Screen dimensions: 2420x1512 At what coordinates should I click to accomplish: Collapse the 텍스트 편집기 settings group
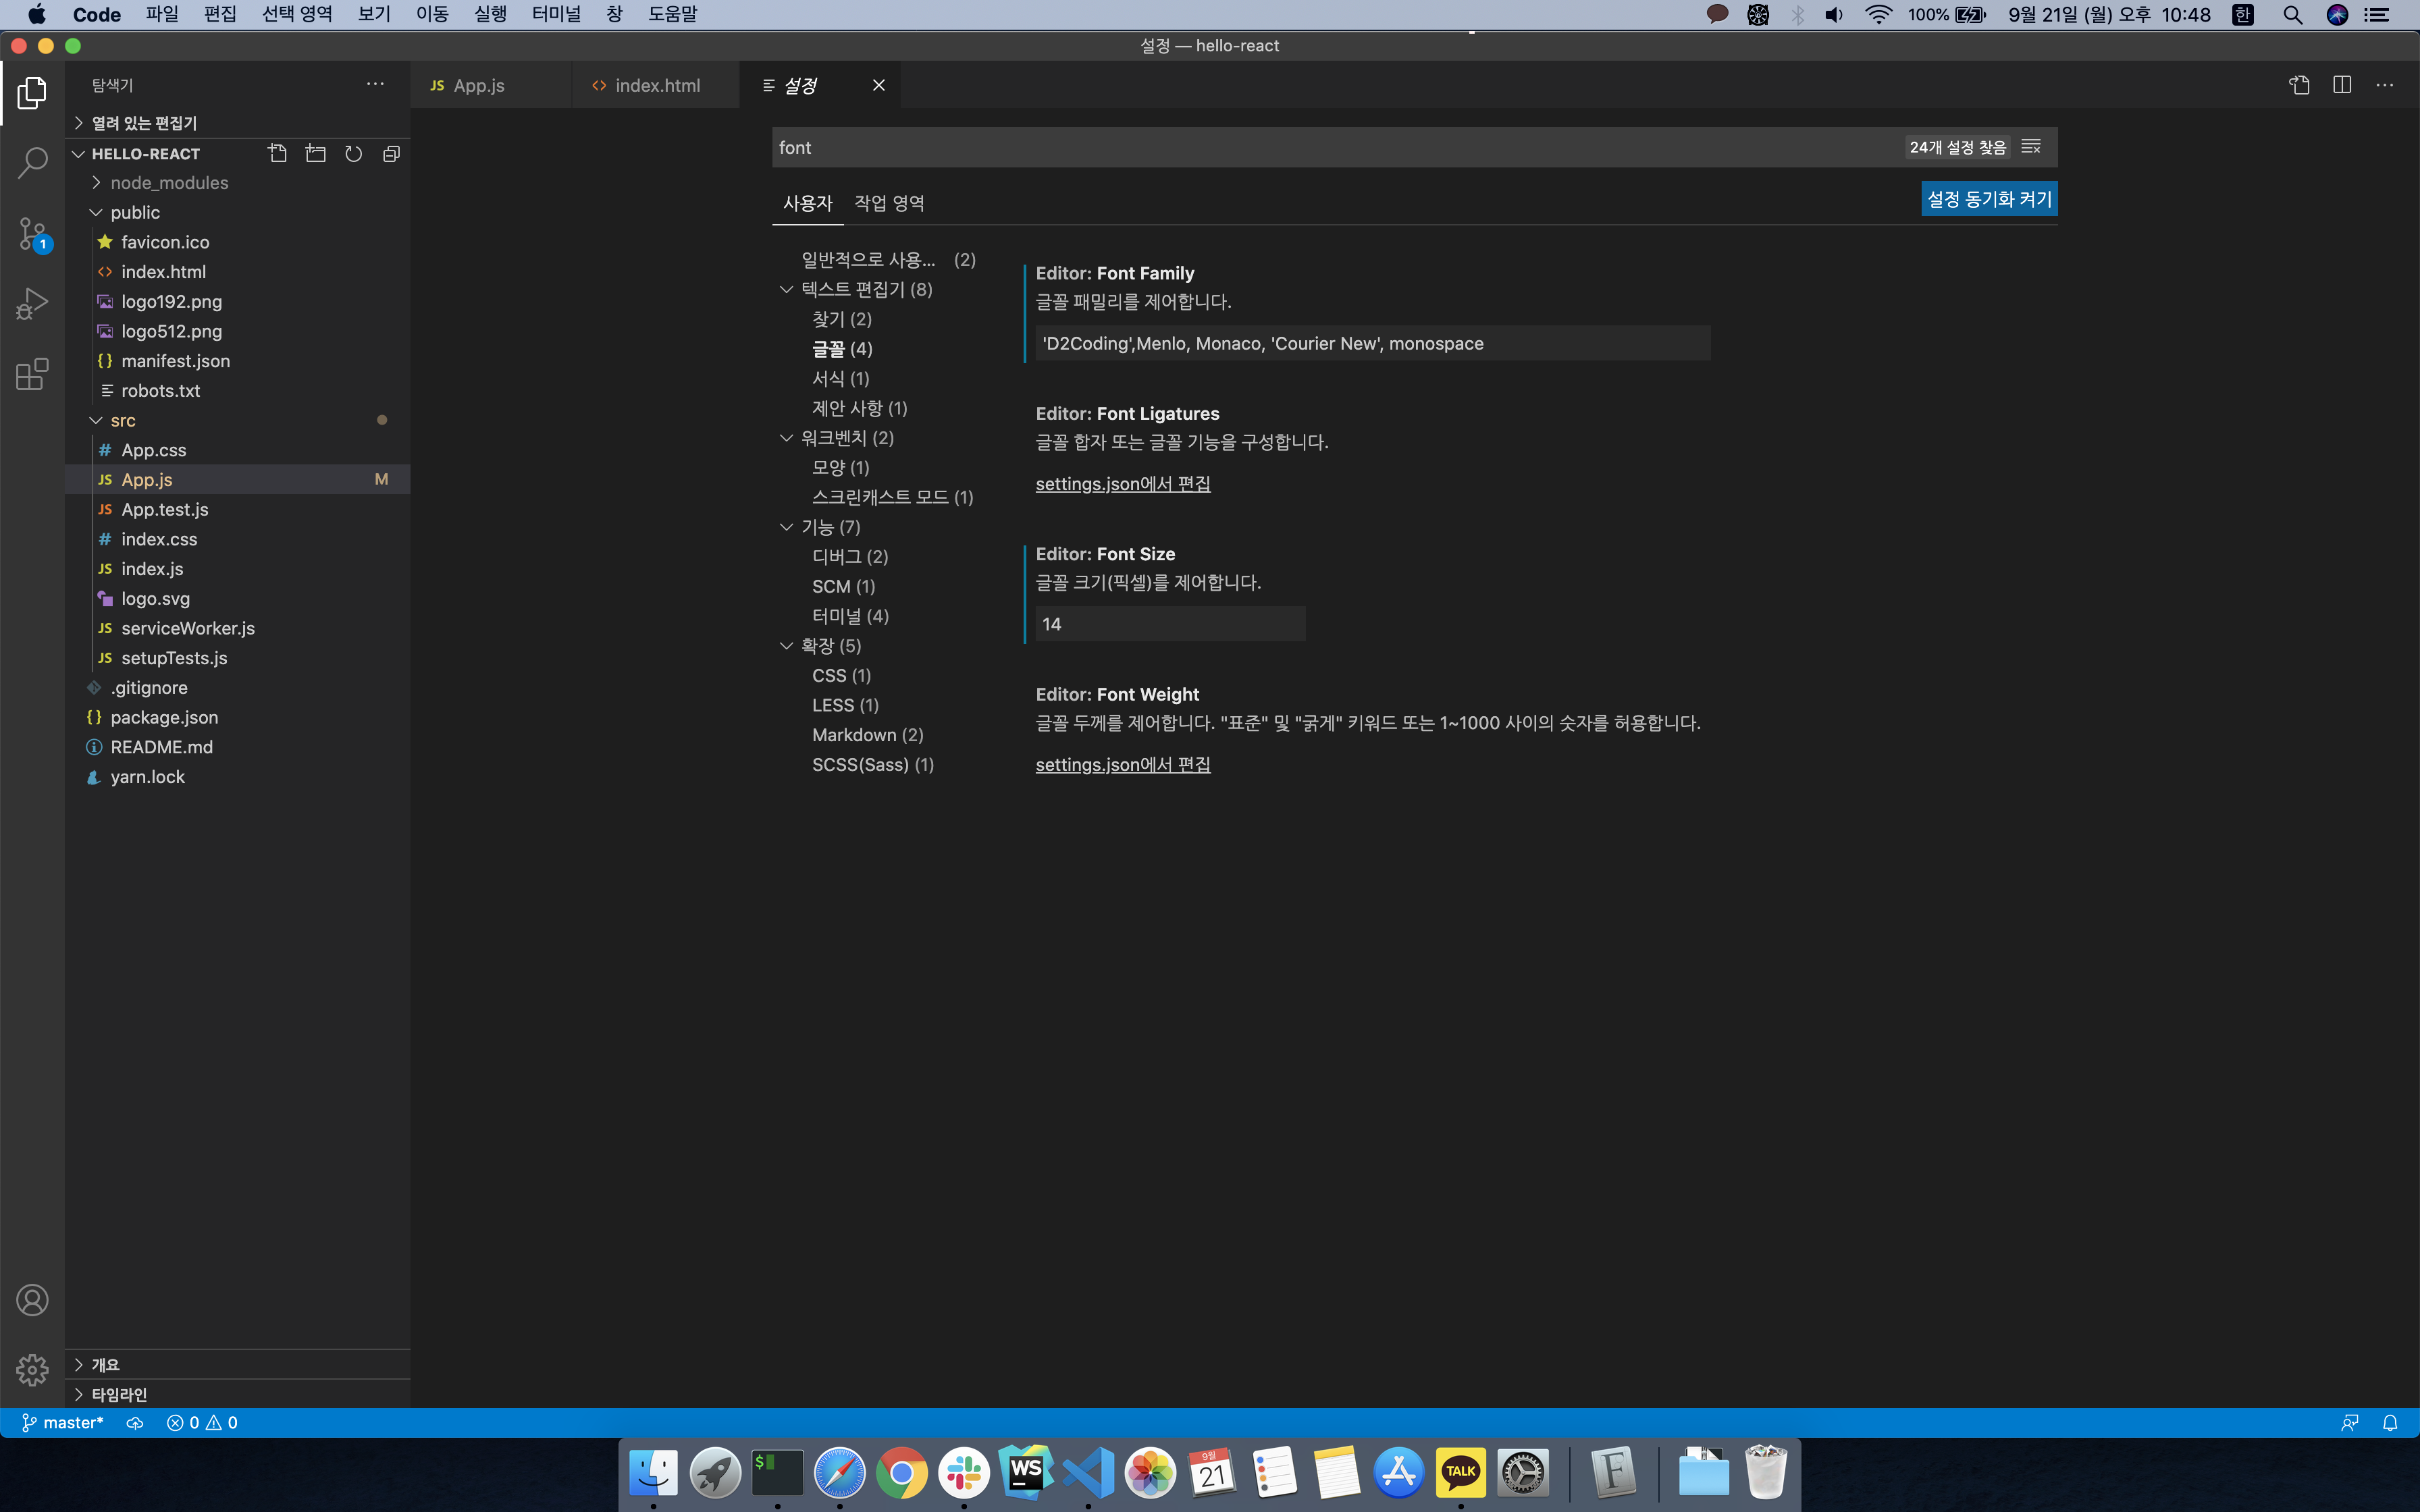pos(786,290)
